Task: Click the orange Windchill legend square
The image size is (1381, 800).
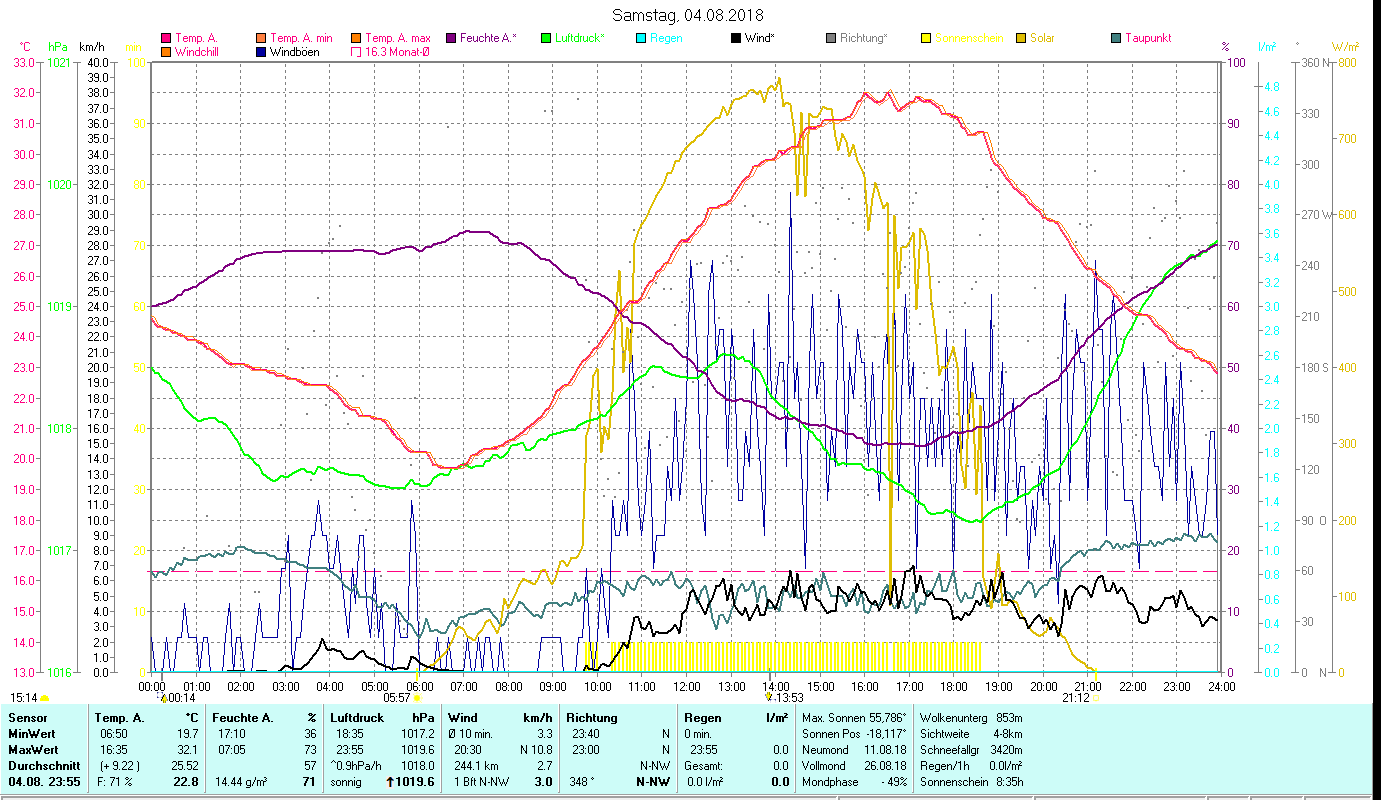Action: pyautogui.click(x=166, y=52)
